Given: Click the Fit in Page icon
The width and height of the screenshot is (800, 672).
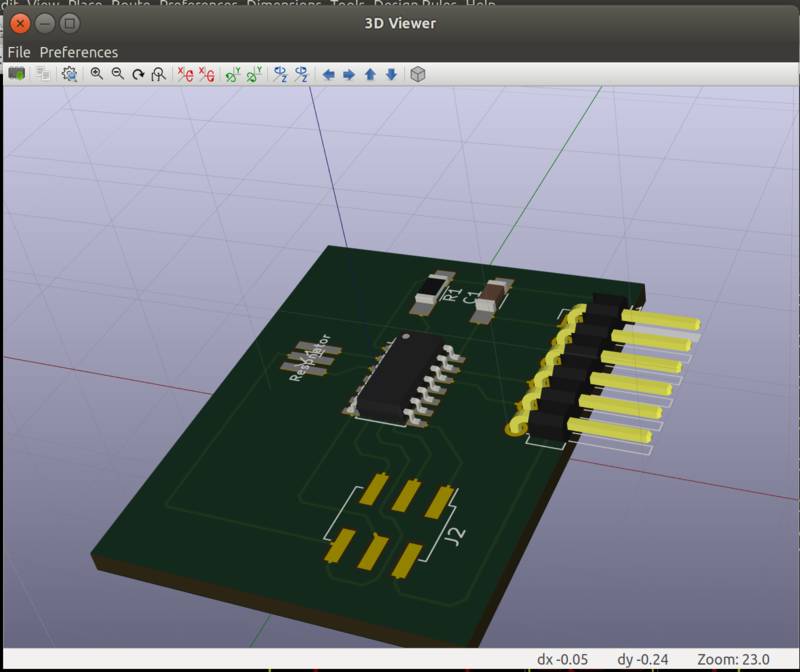Looking at the screenshot, I should [x=160, y=74].
